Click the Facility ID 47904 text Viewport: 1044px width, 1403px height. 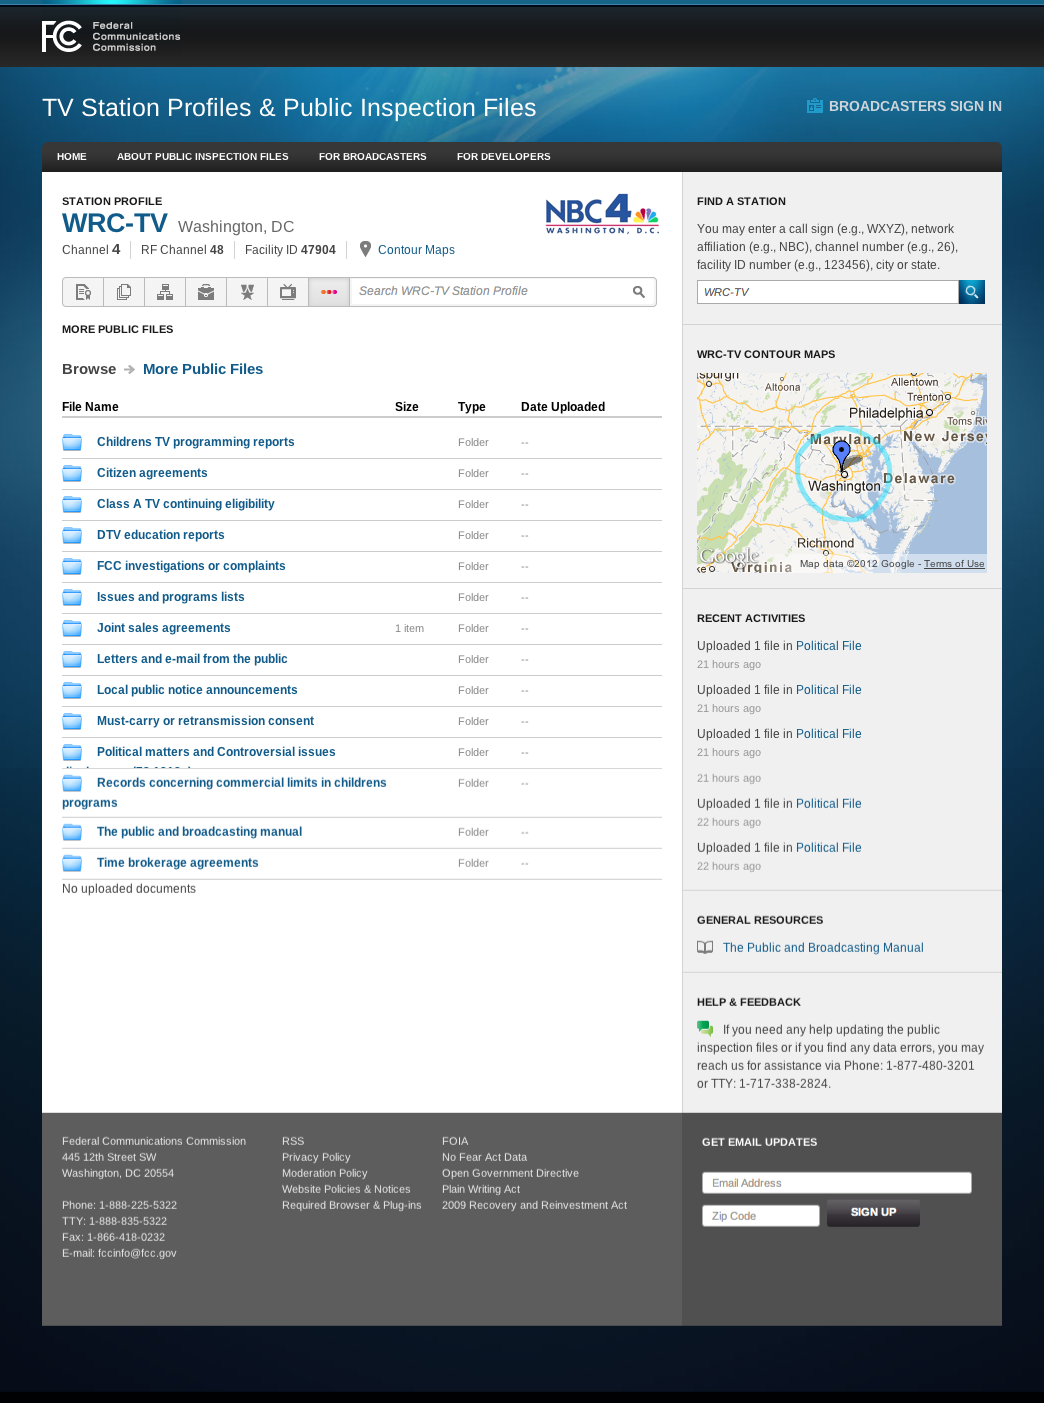290,250
